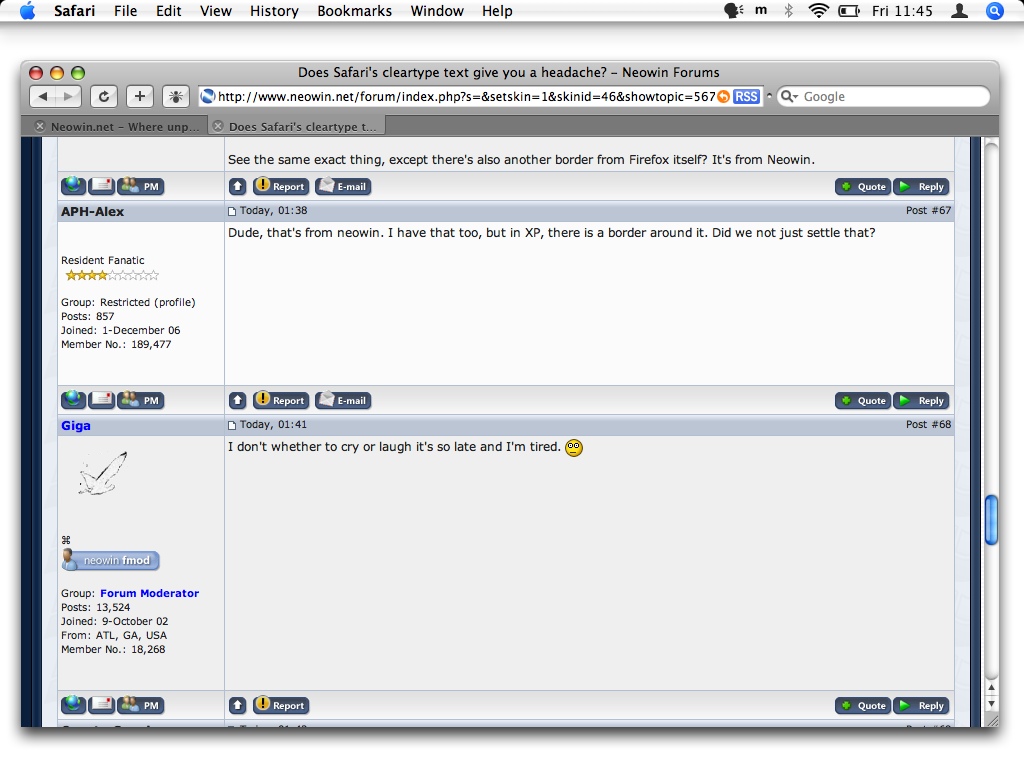This screenshot has height=768, width=1024.
Task: Click the post icon beside Today, 01:38
Action: click(232, 211)
